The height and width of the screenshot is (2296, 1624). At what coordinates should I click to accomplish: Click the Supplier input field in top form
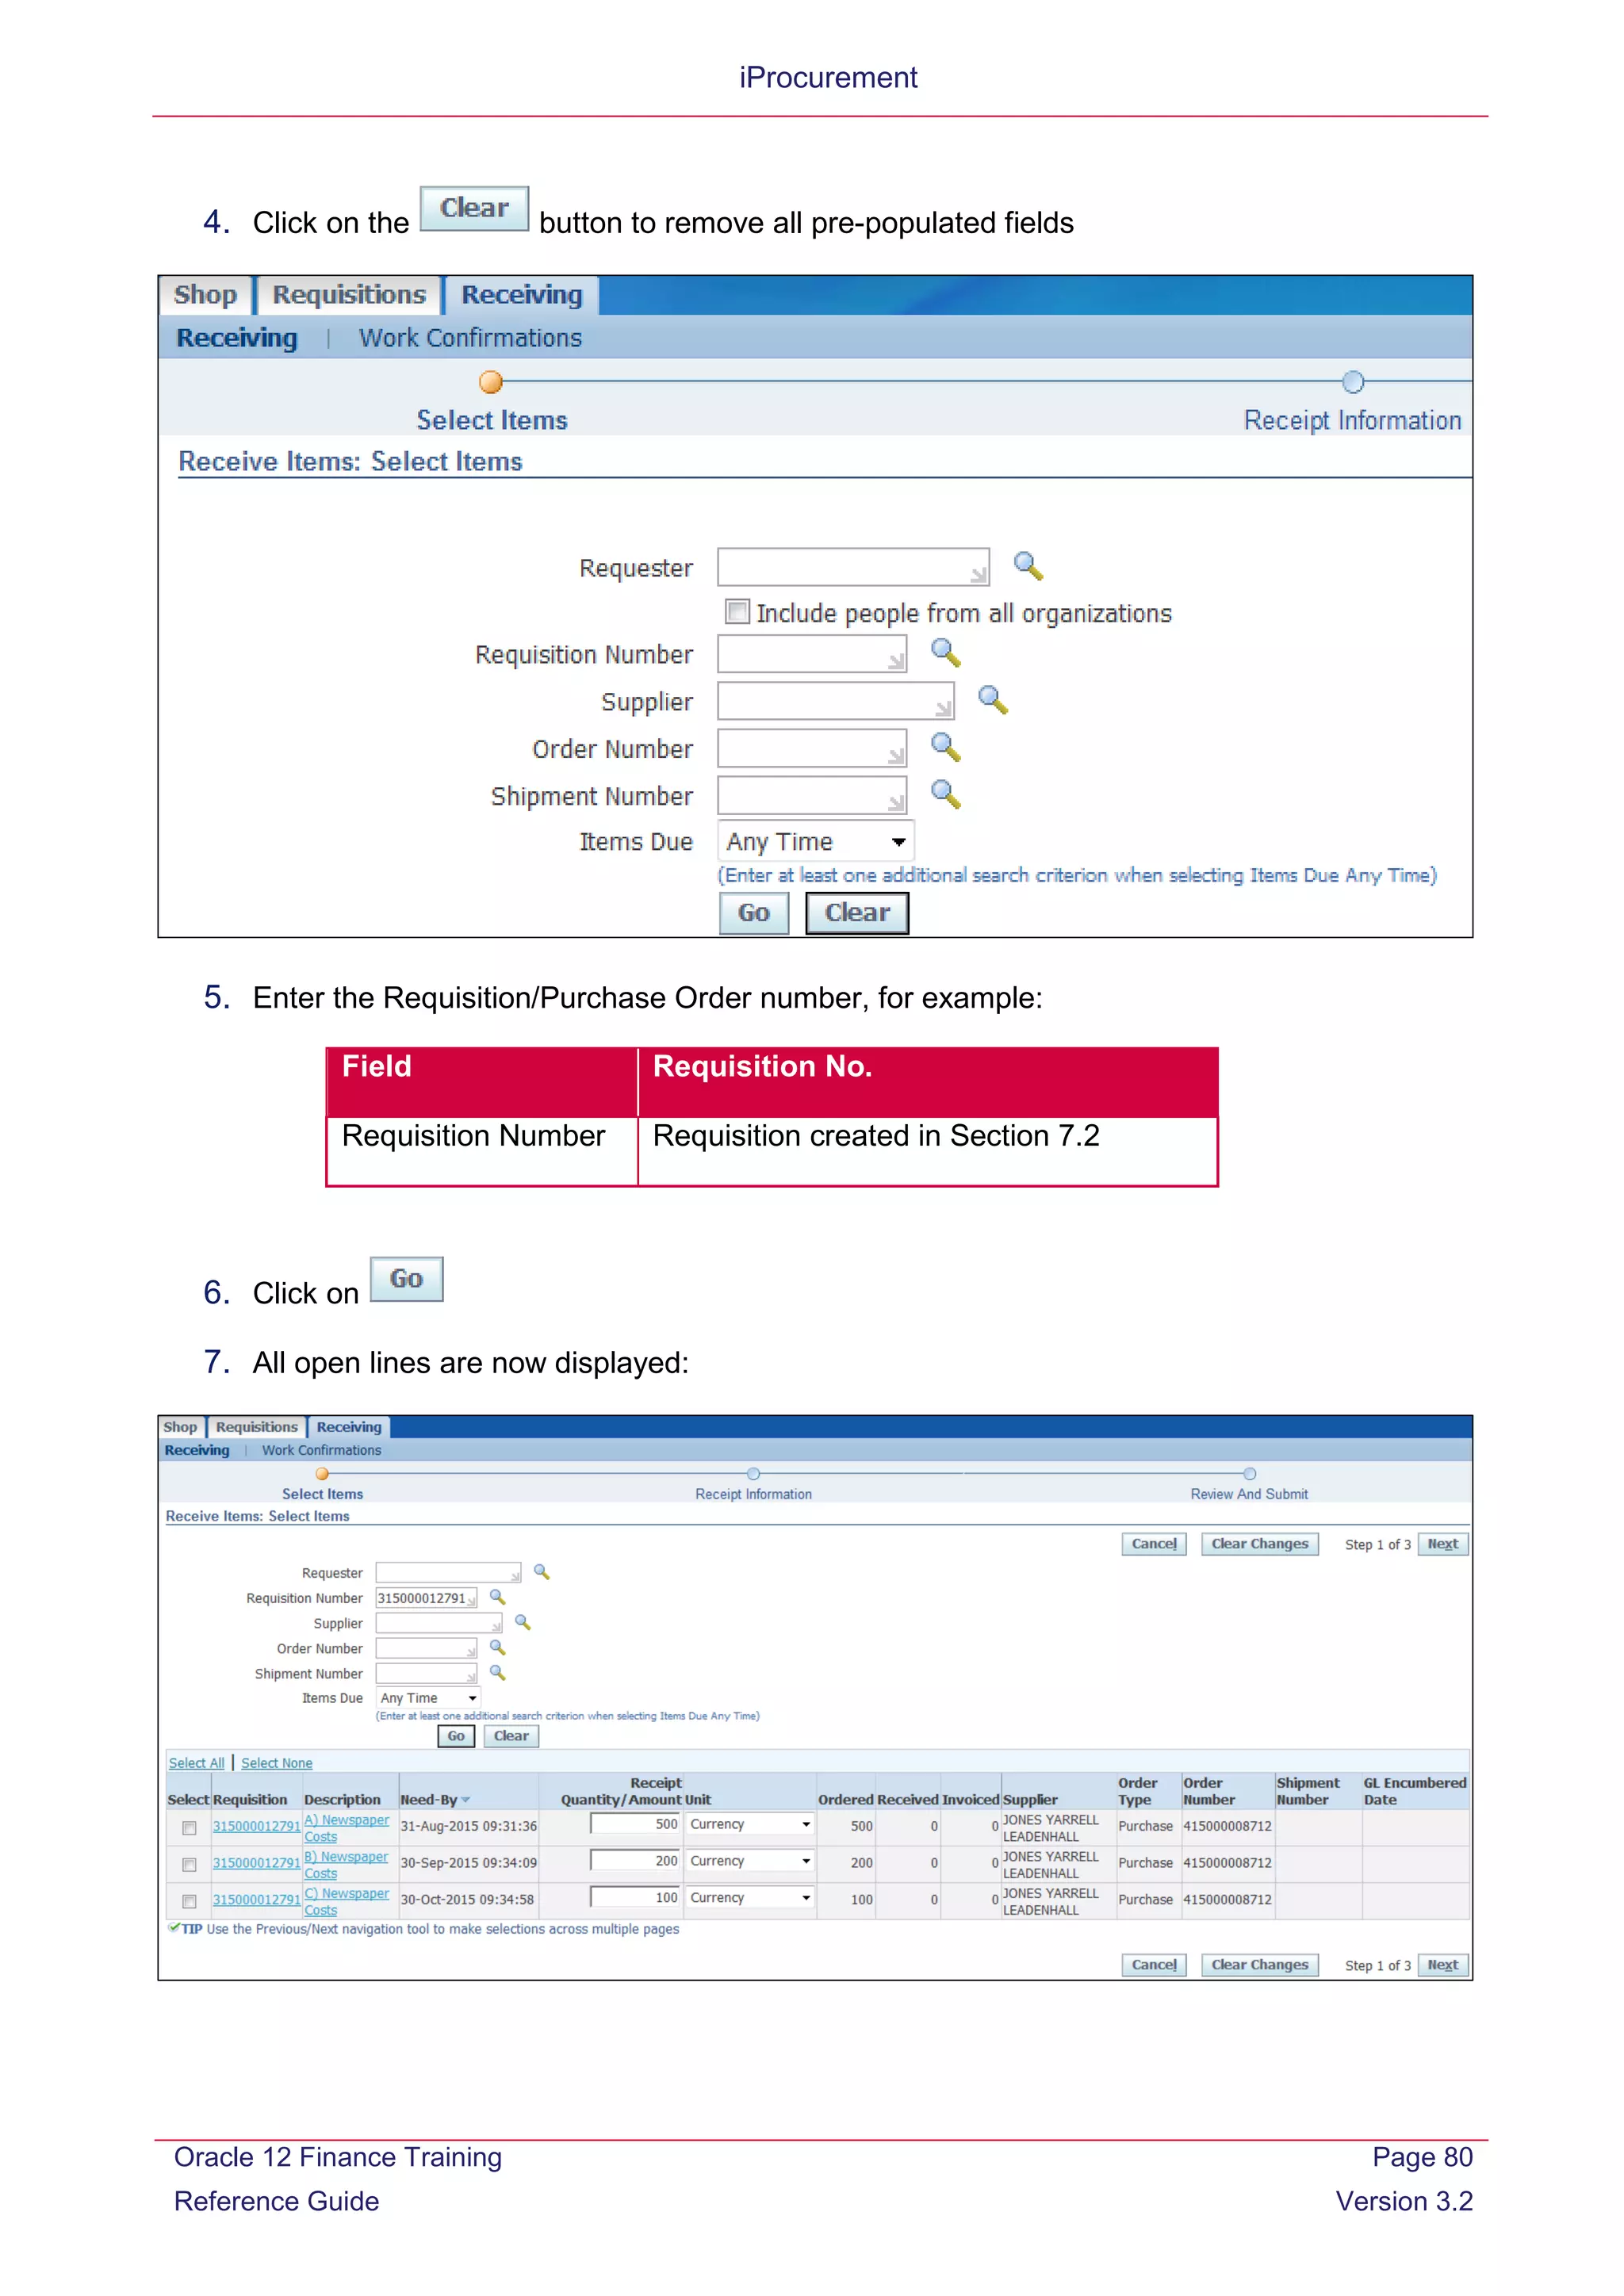pyautogui.click(x=836, y=700)
